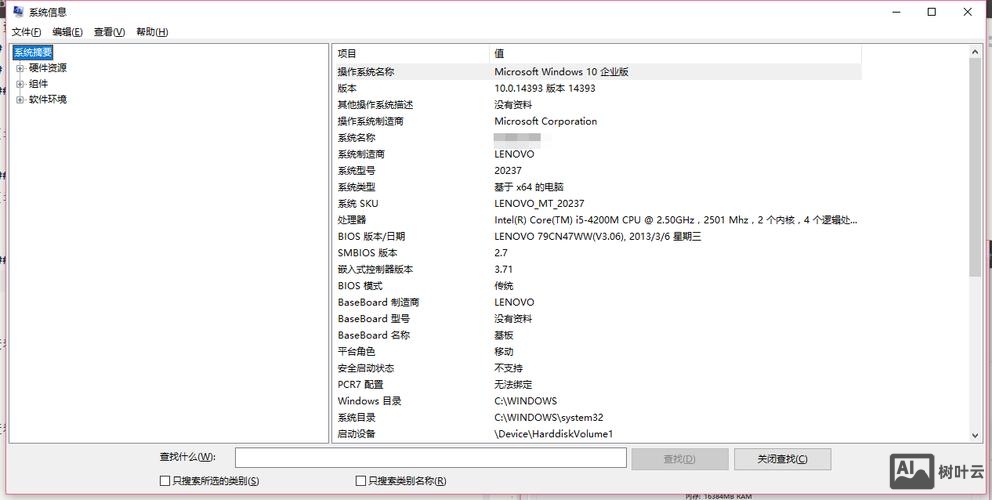The image size is (992, 500).
Task: Select the 处理器 row label
Action: click(x=352, y=220)
